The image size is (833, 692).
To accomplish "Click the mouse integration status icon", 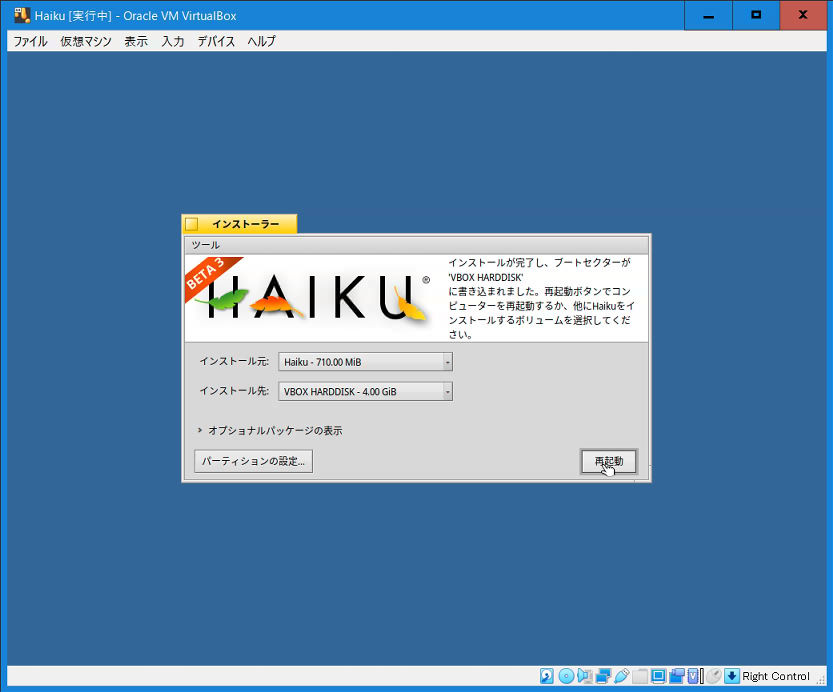I will click(x=714, y=676).
